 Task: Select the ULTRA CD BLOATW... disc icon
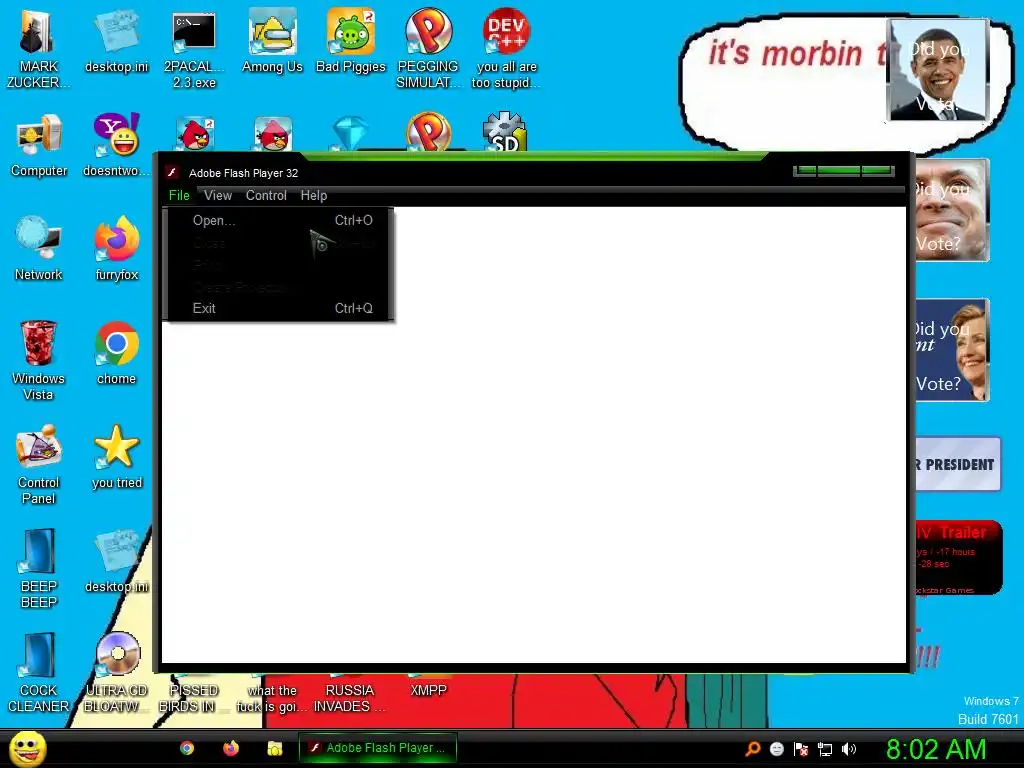point(116,673)
